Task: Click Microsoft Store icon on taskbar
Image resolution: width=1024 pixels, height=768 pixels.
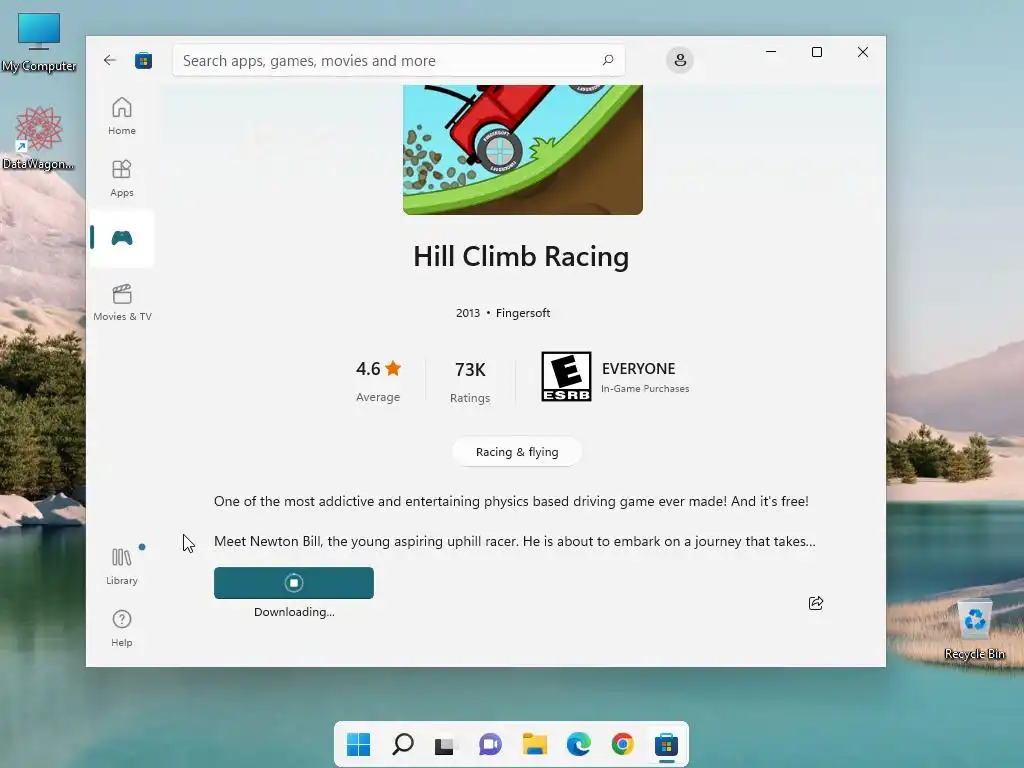Action: 666,744
